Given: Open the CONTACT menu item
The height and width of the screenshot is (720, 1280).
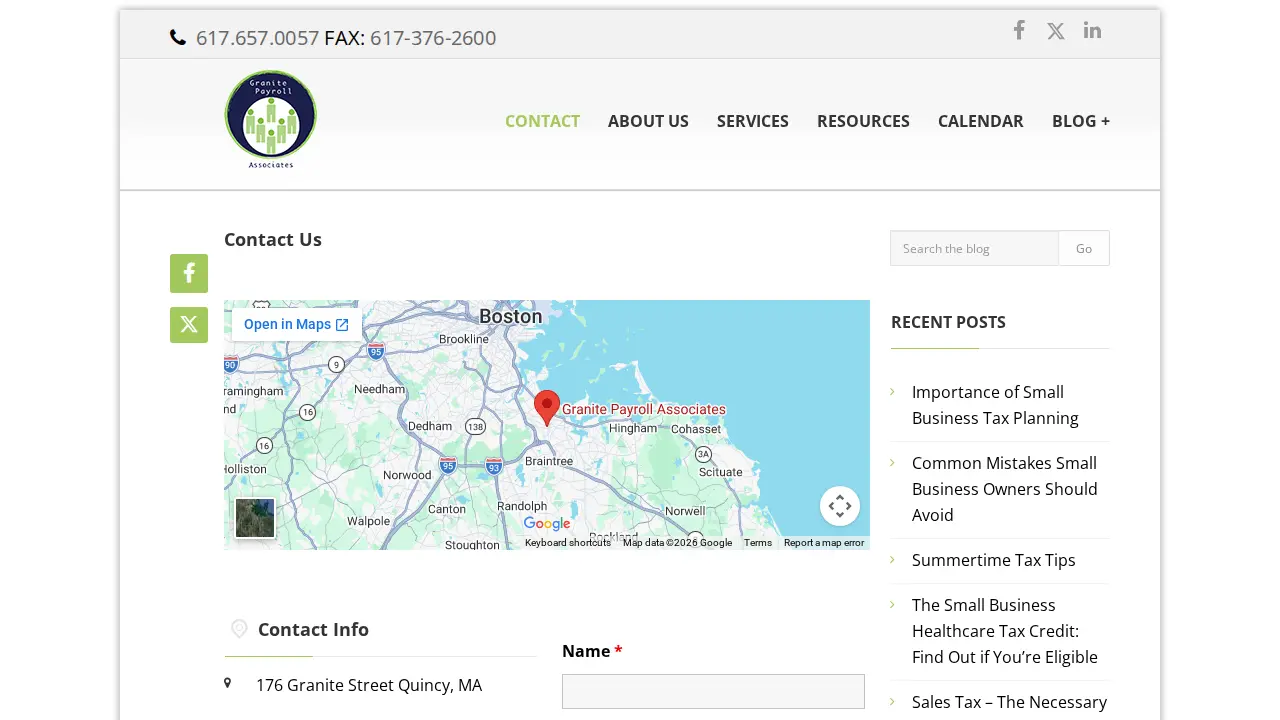Looking at the screenshot, I should point(542,121).
